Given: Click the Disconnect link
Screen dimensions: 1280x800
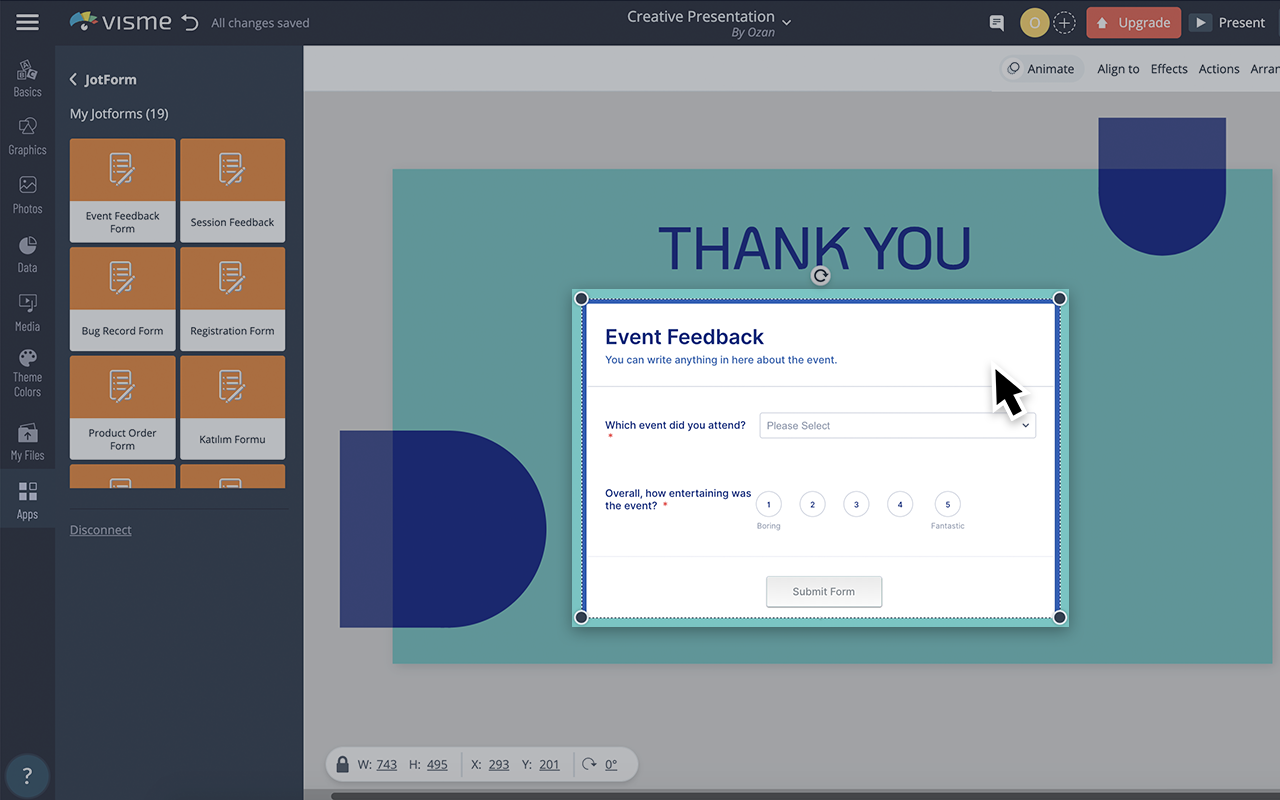Looking at the screenshot, I should [100, 529].
